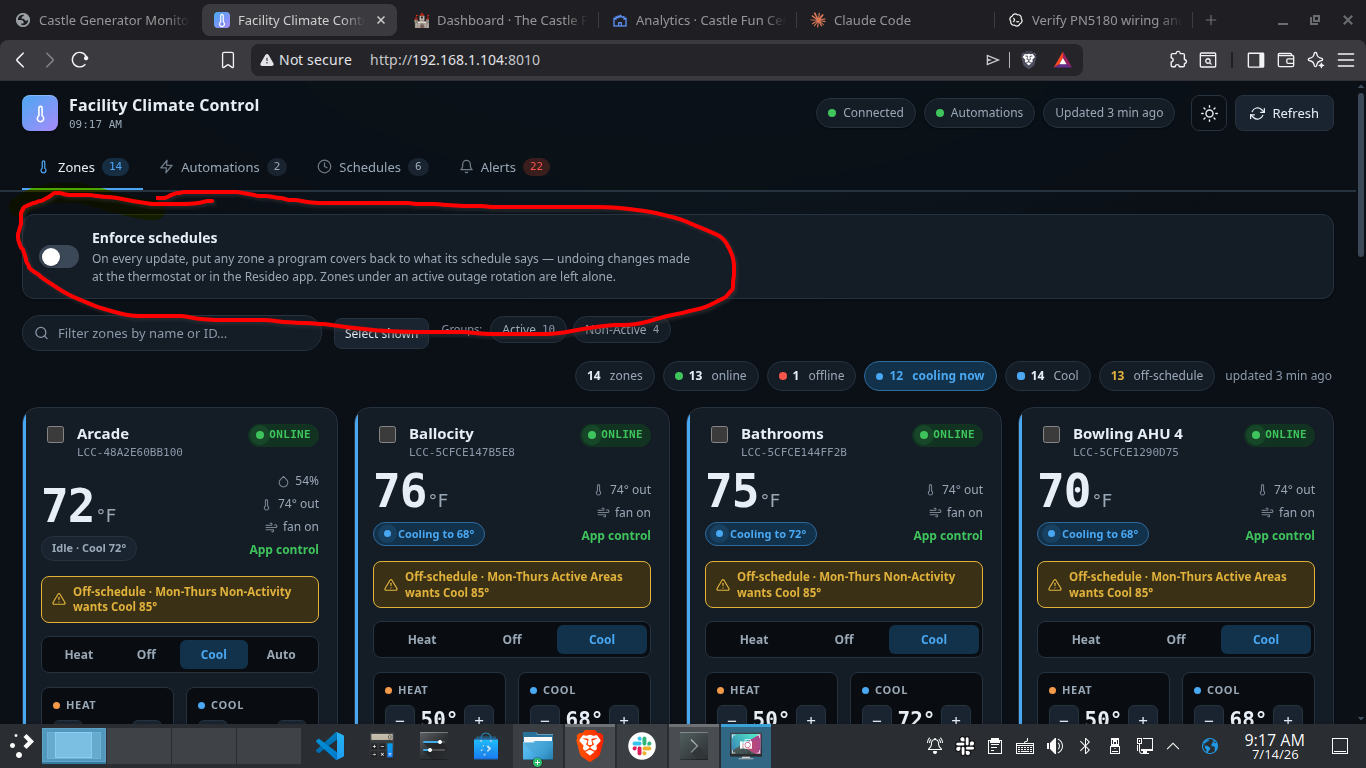The image size is (1366, 768).
Task: Enable the Enforce schedules switch
Action: (x=59, y=257)
